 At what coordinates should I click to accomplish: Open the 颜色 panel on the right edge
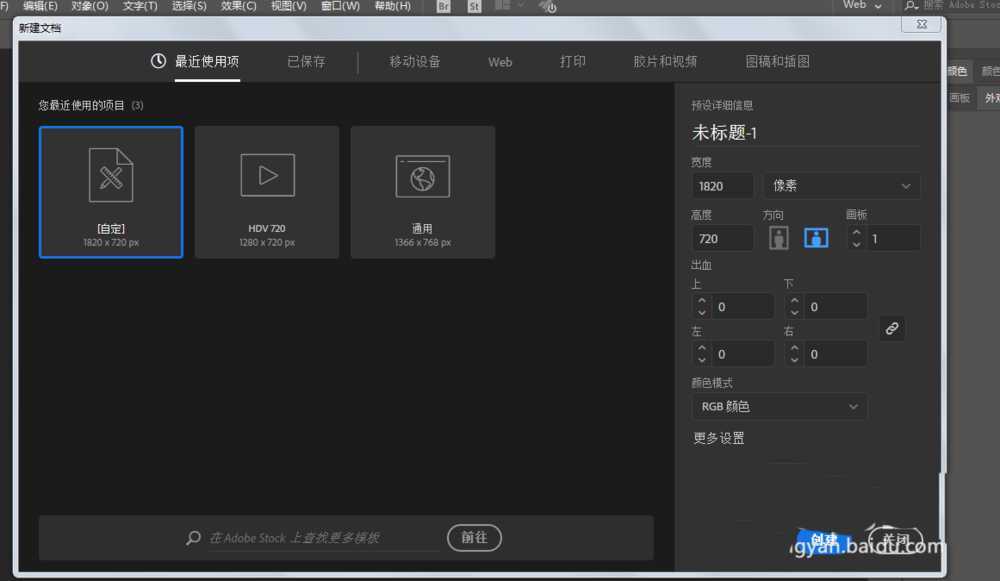click(957, 71)
